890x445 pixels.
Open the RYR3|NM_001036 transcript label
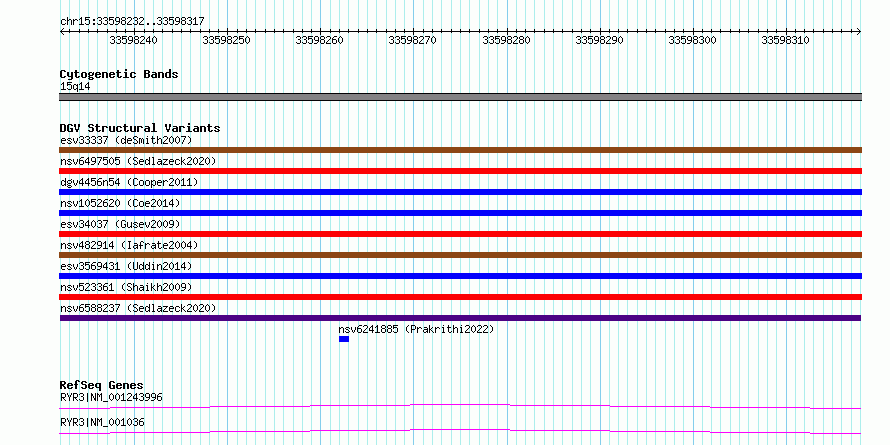coord(102,422)
